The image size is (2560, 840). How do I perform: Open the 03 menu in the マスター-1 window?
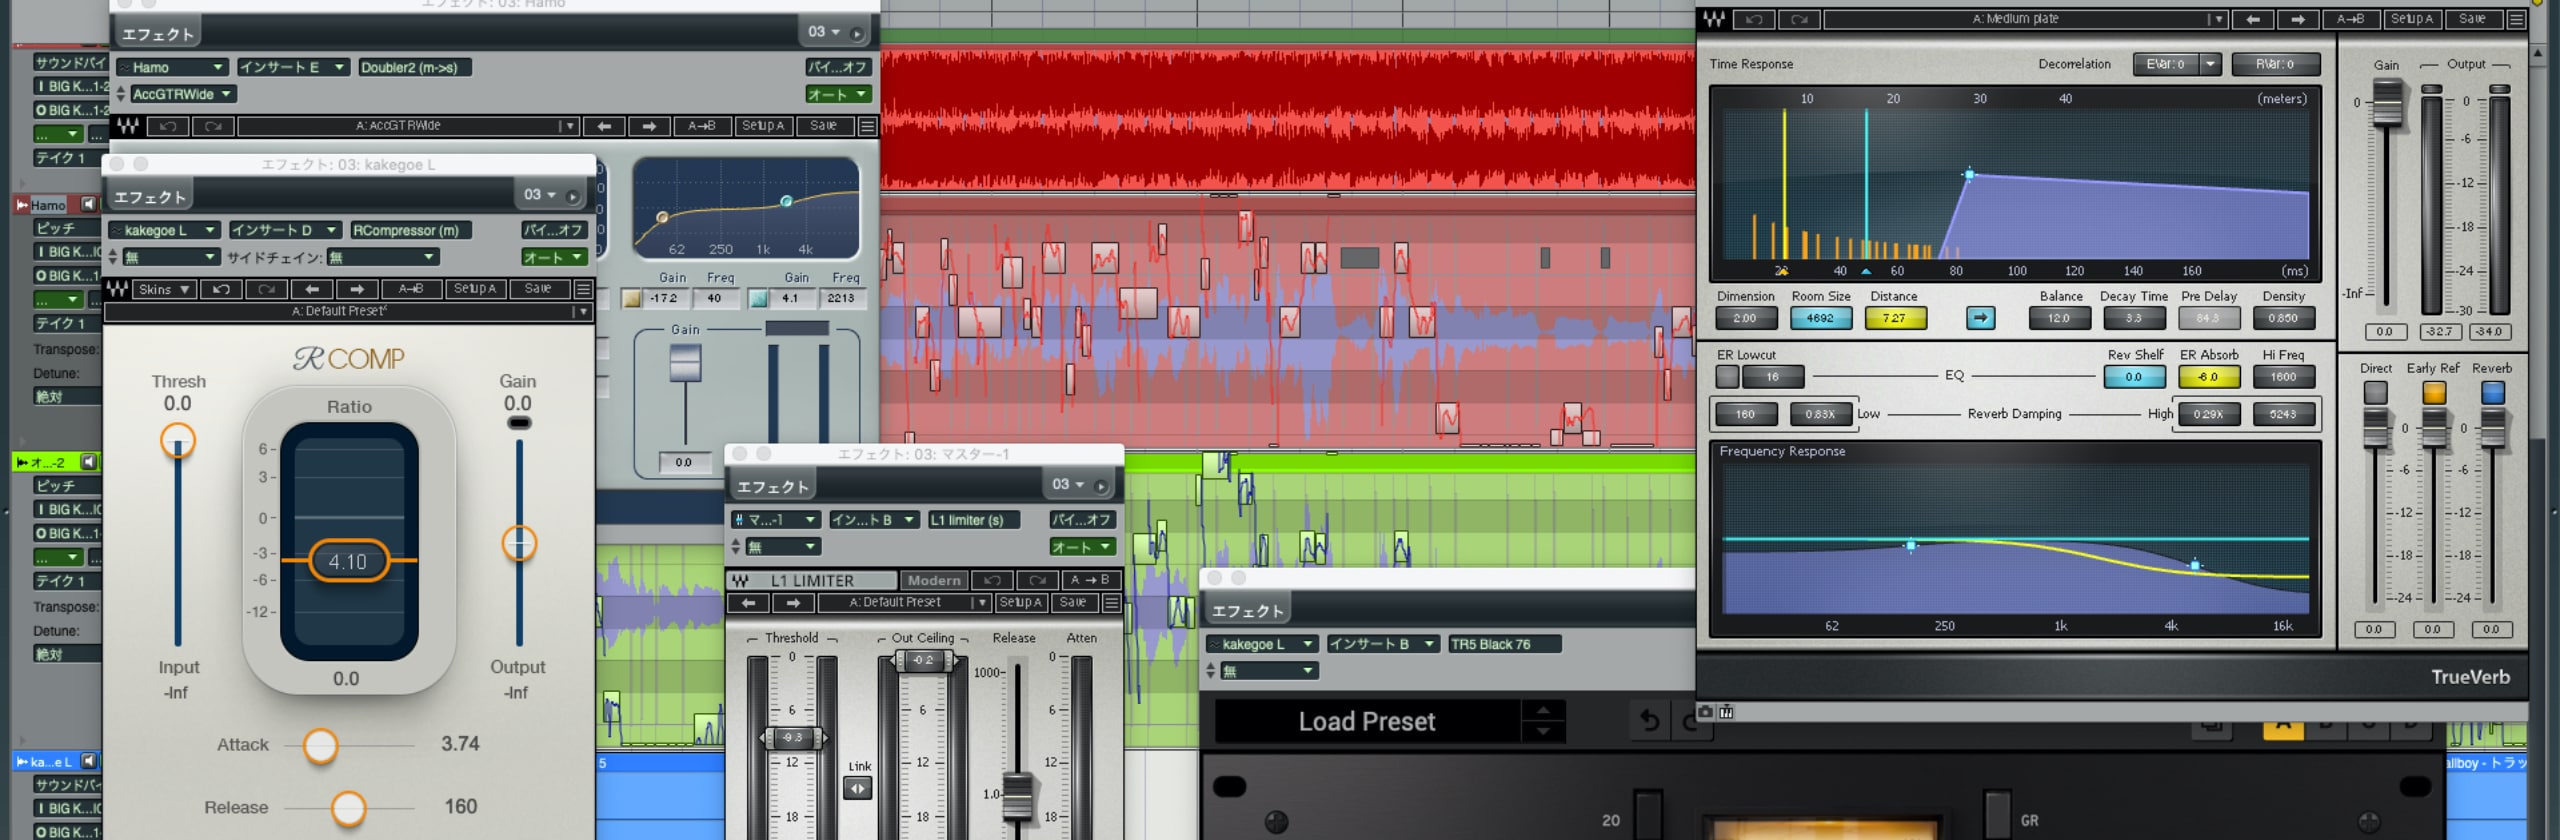(1067, 484)
